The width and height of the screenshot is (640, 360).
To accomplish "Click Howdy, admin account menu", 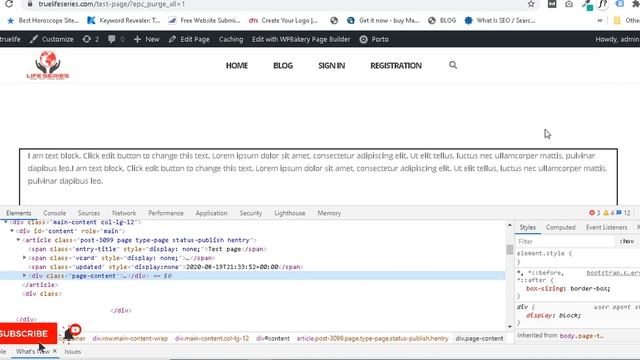I will pyautogui.click(x=617, y=39).
